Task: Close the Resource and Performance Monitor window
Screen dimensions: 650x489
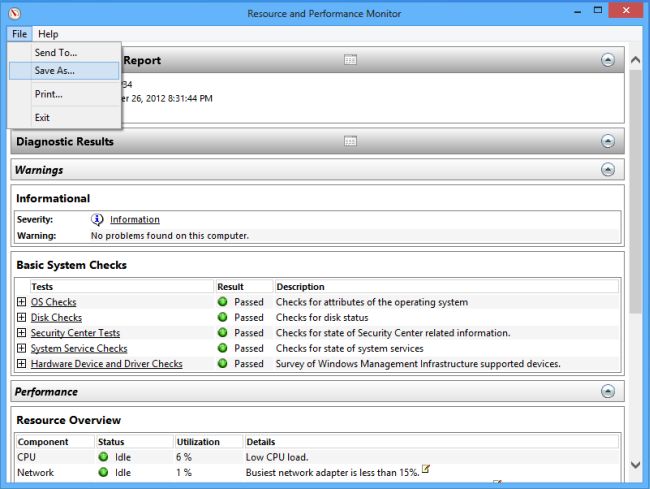Action: (626, 10)
